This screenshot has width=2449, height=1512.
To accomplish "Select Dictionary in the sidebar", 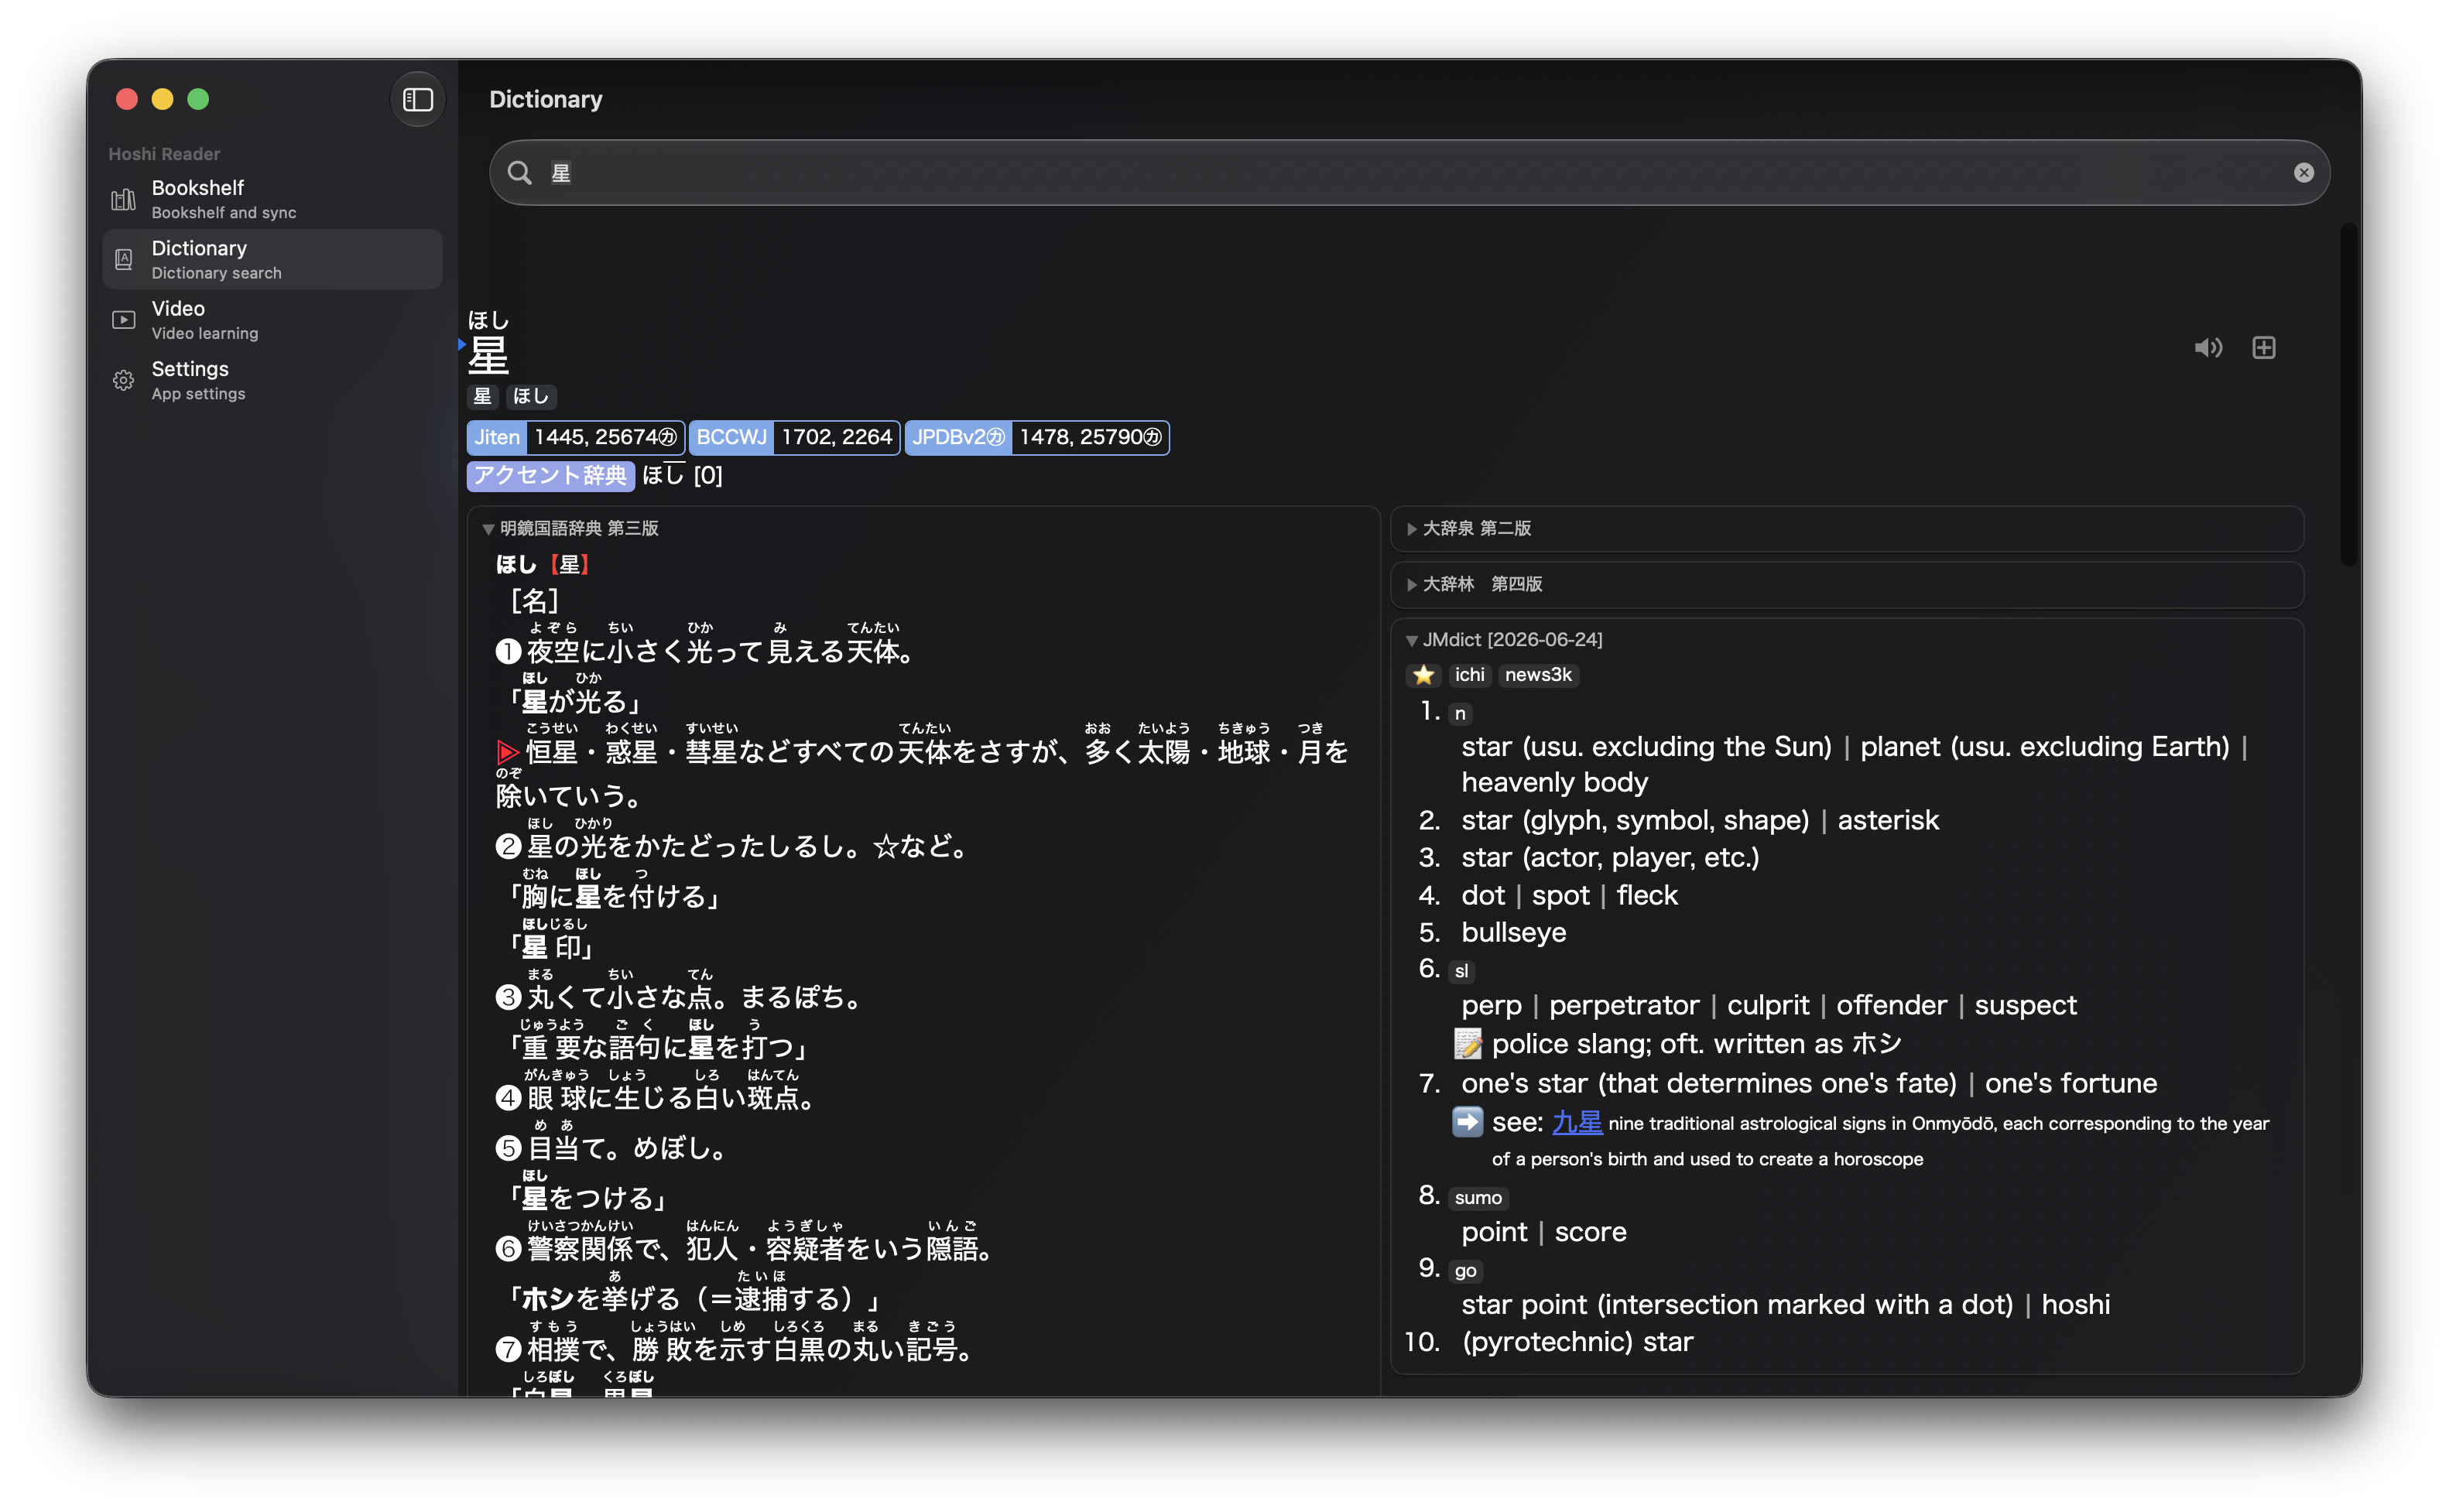I will pyautogui.click(x=272, y=259).
